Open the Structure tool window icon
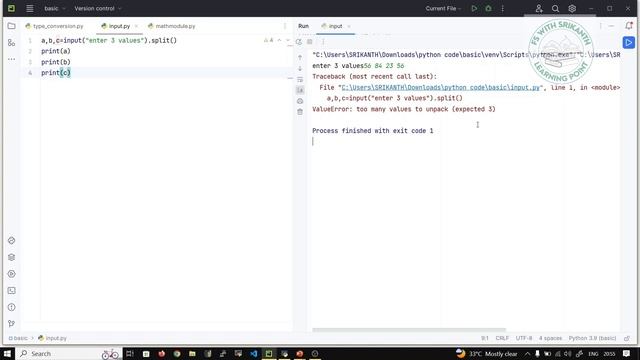The image size is (640, 360). coord(11,43)
